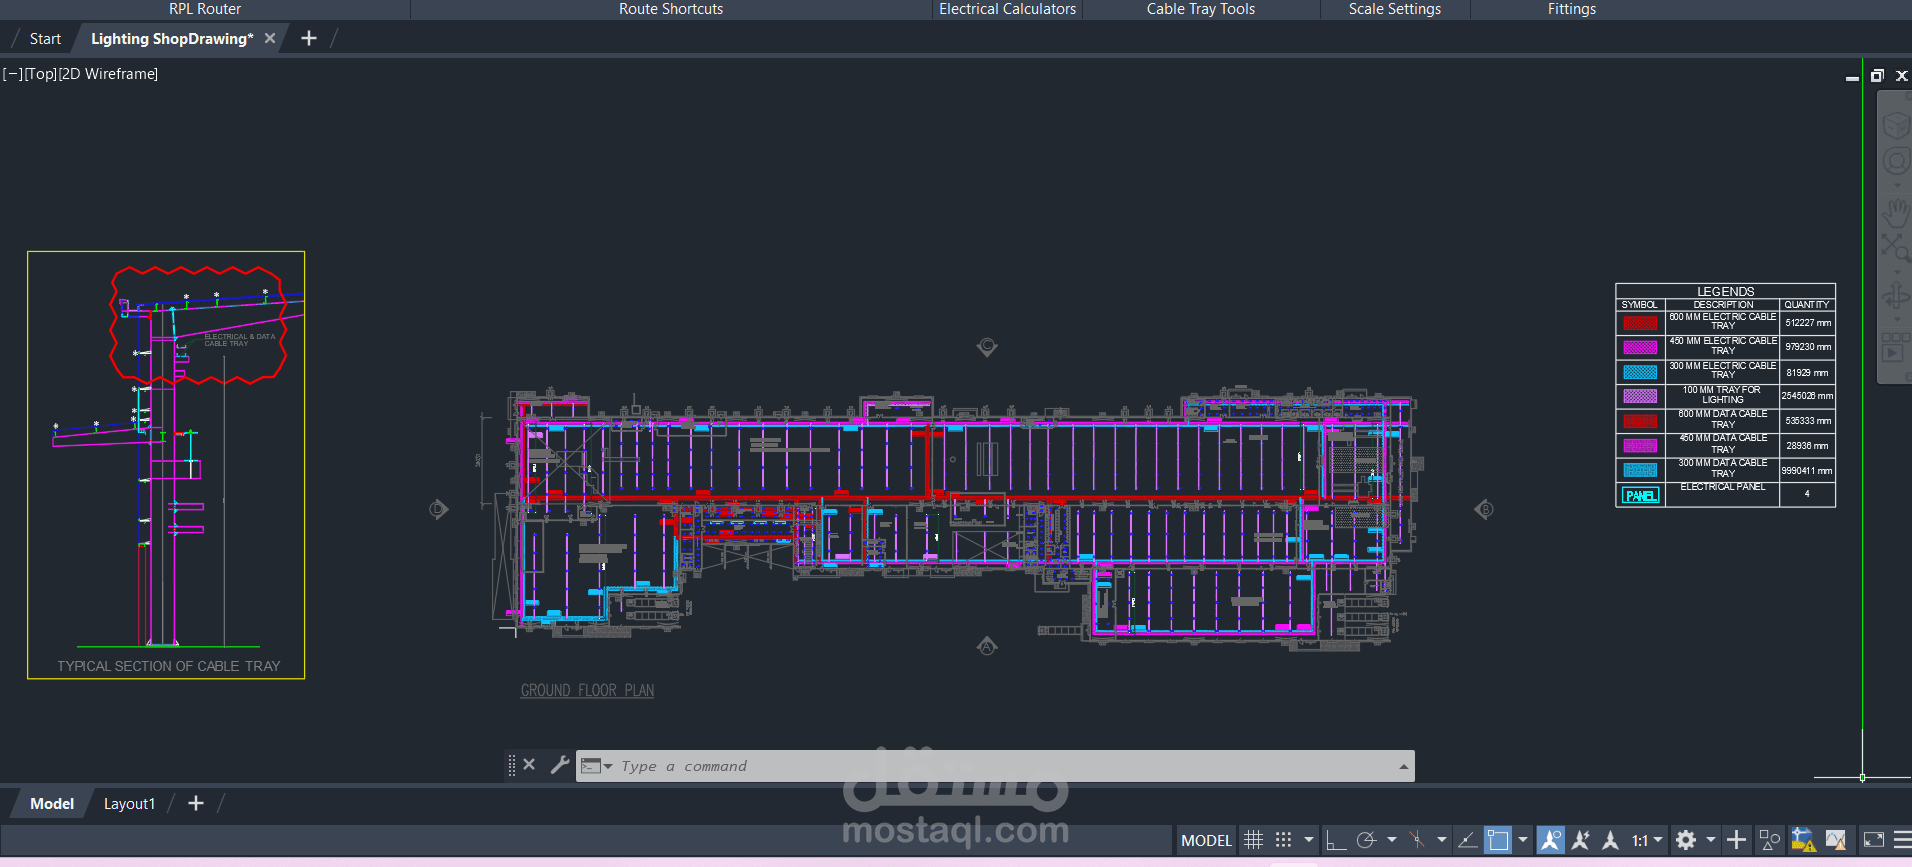
Task: Toggle drawing grid display
Action: (1253, 840)
